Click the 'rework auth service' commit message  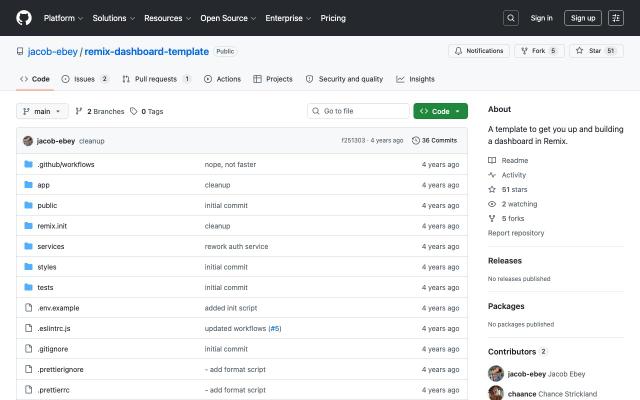pos(236,246)
